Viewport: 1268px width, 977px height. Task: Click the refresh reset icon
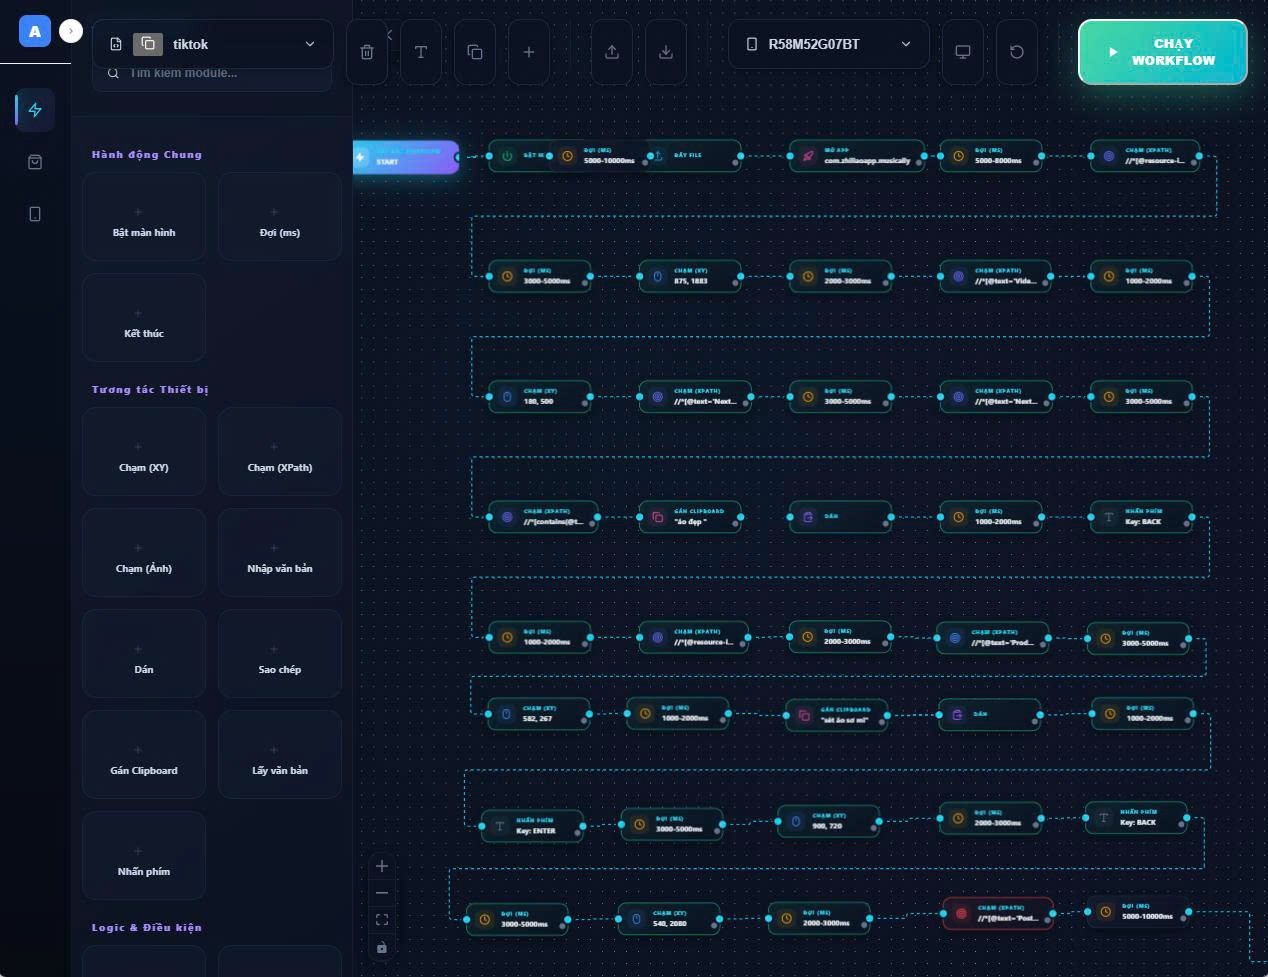[1017, 52]
